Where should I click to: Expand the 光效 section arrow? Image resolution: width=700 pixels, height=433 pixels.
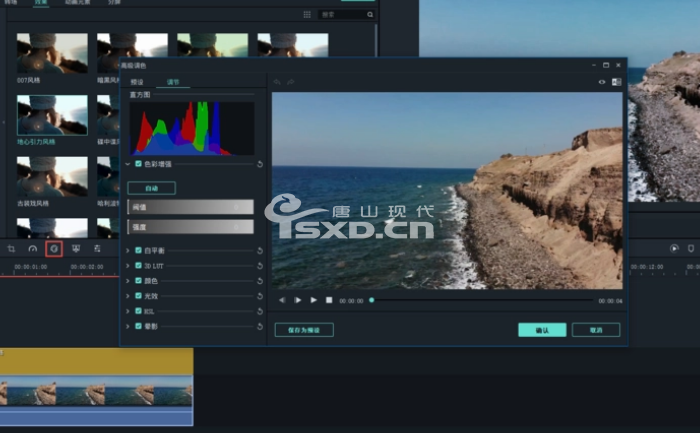(x=128, y=296)
